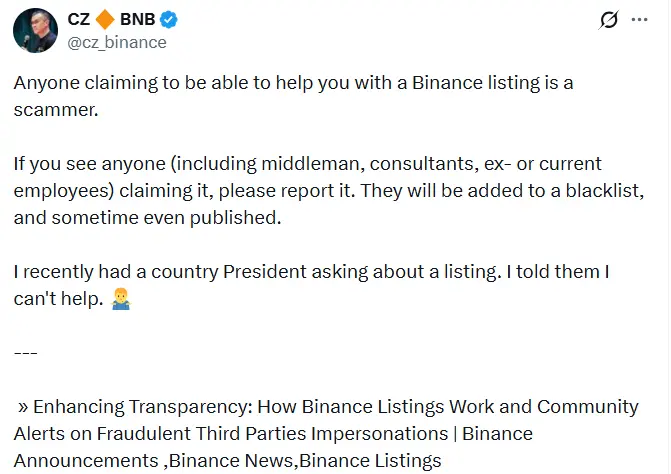Click the orange diamond icon beside CZ
The height and width of the screenshot is (474, 671).
(x=107, y=20)
